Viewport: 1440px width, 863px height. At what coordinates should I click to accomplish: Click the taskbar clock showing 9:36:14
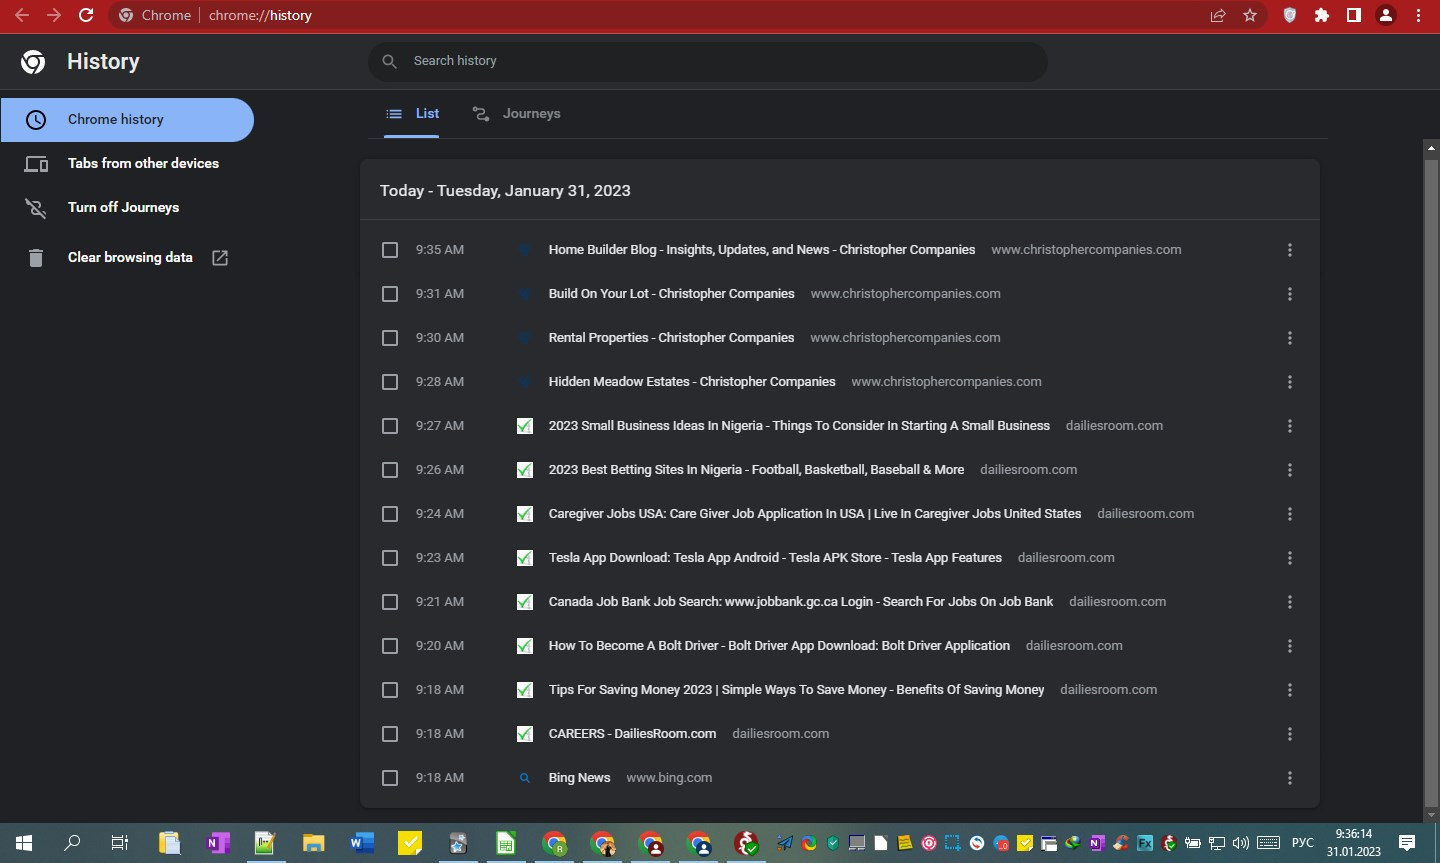pyautogui.click(x=1354, y=843)
